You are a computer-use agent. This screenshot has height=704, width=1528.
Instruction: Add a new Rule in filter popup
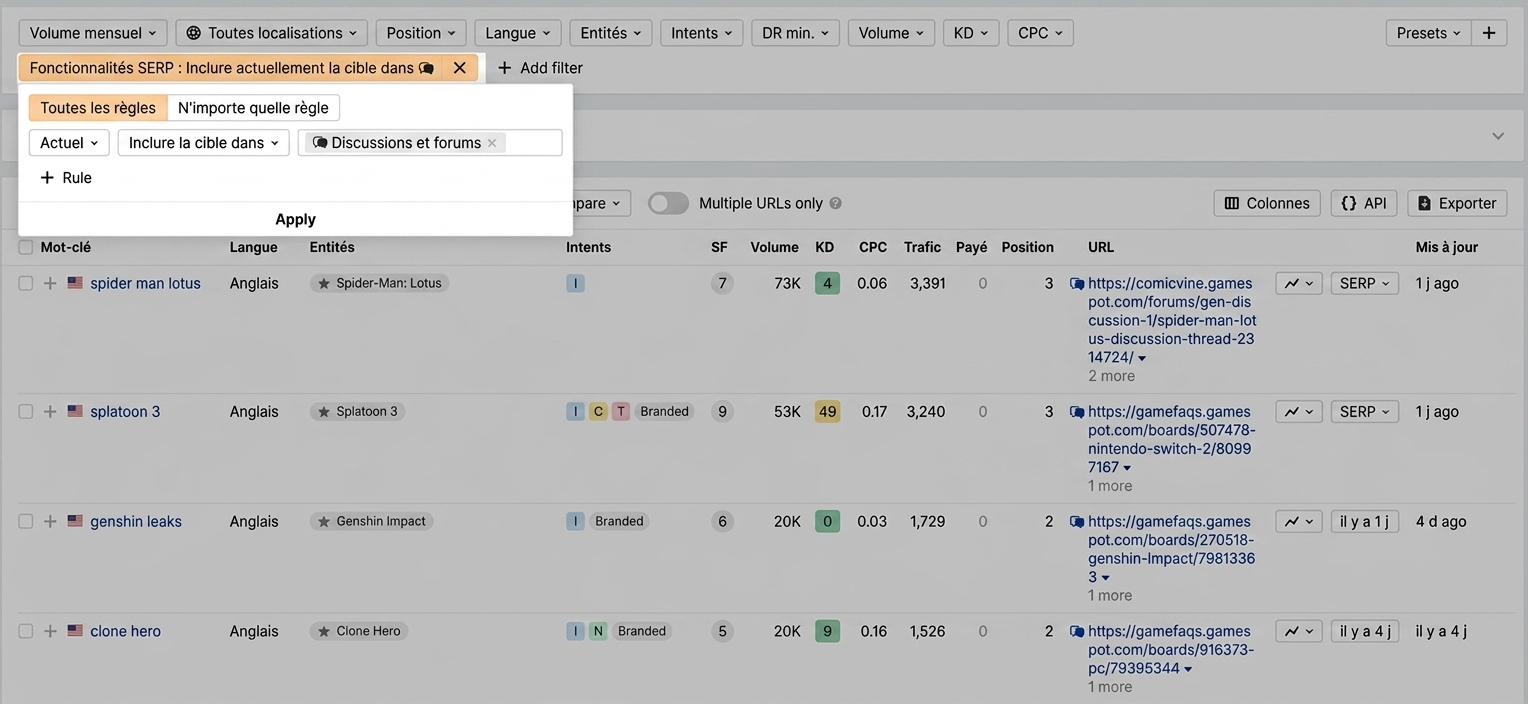click(x=66, y=178)
